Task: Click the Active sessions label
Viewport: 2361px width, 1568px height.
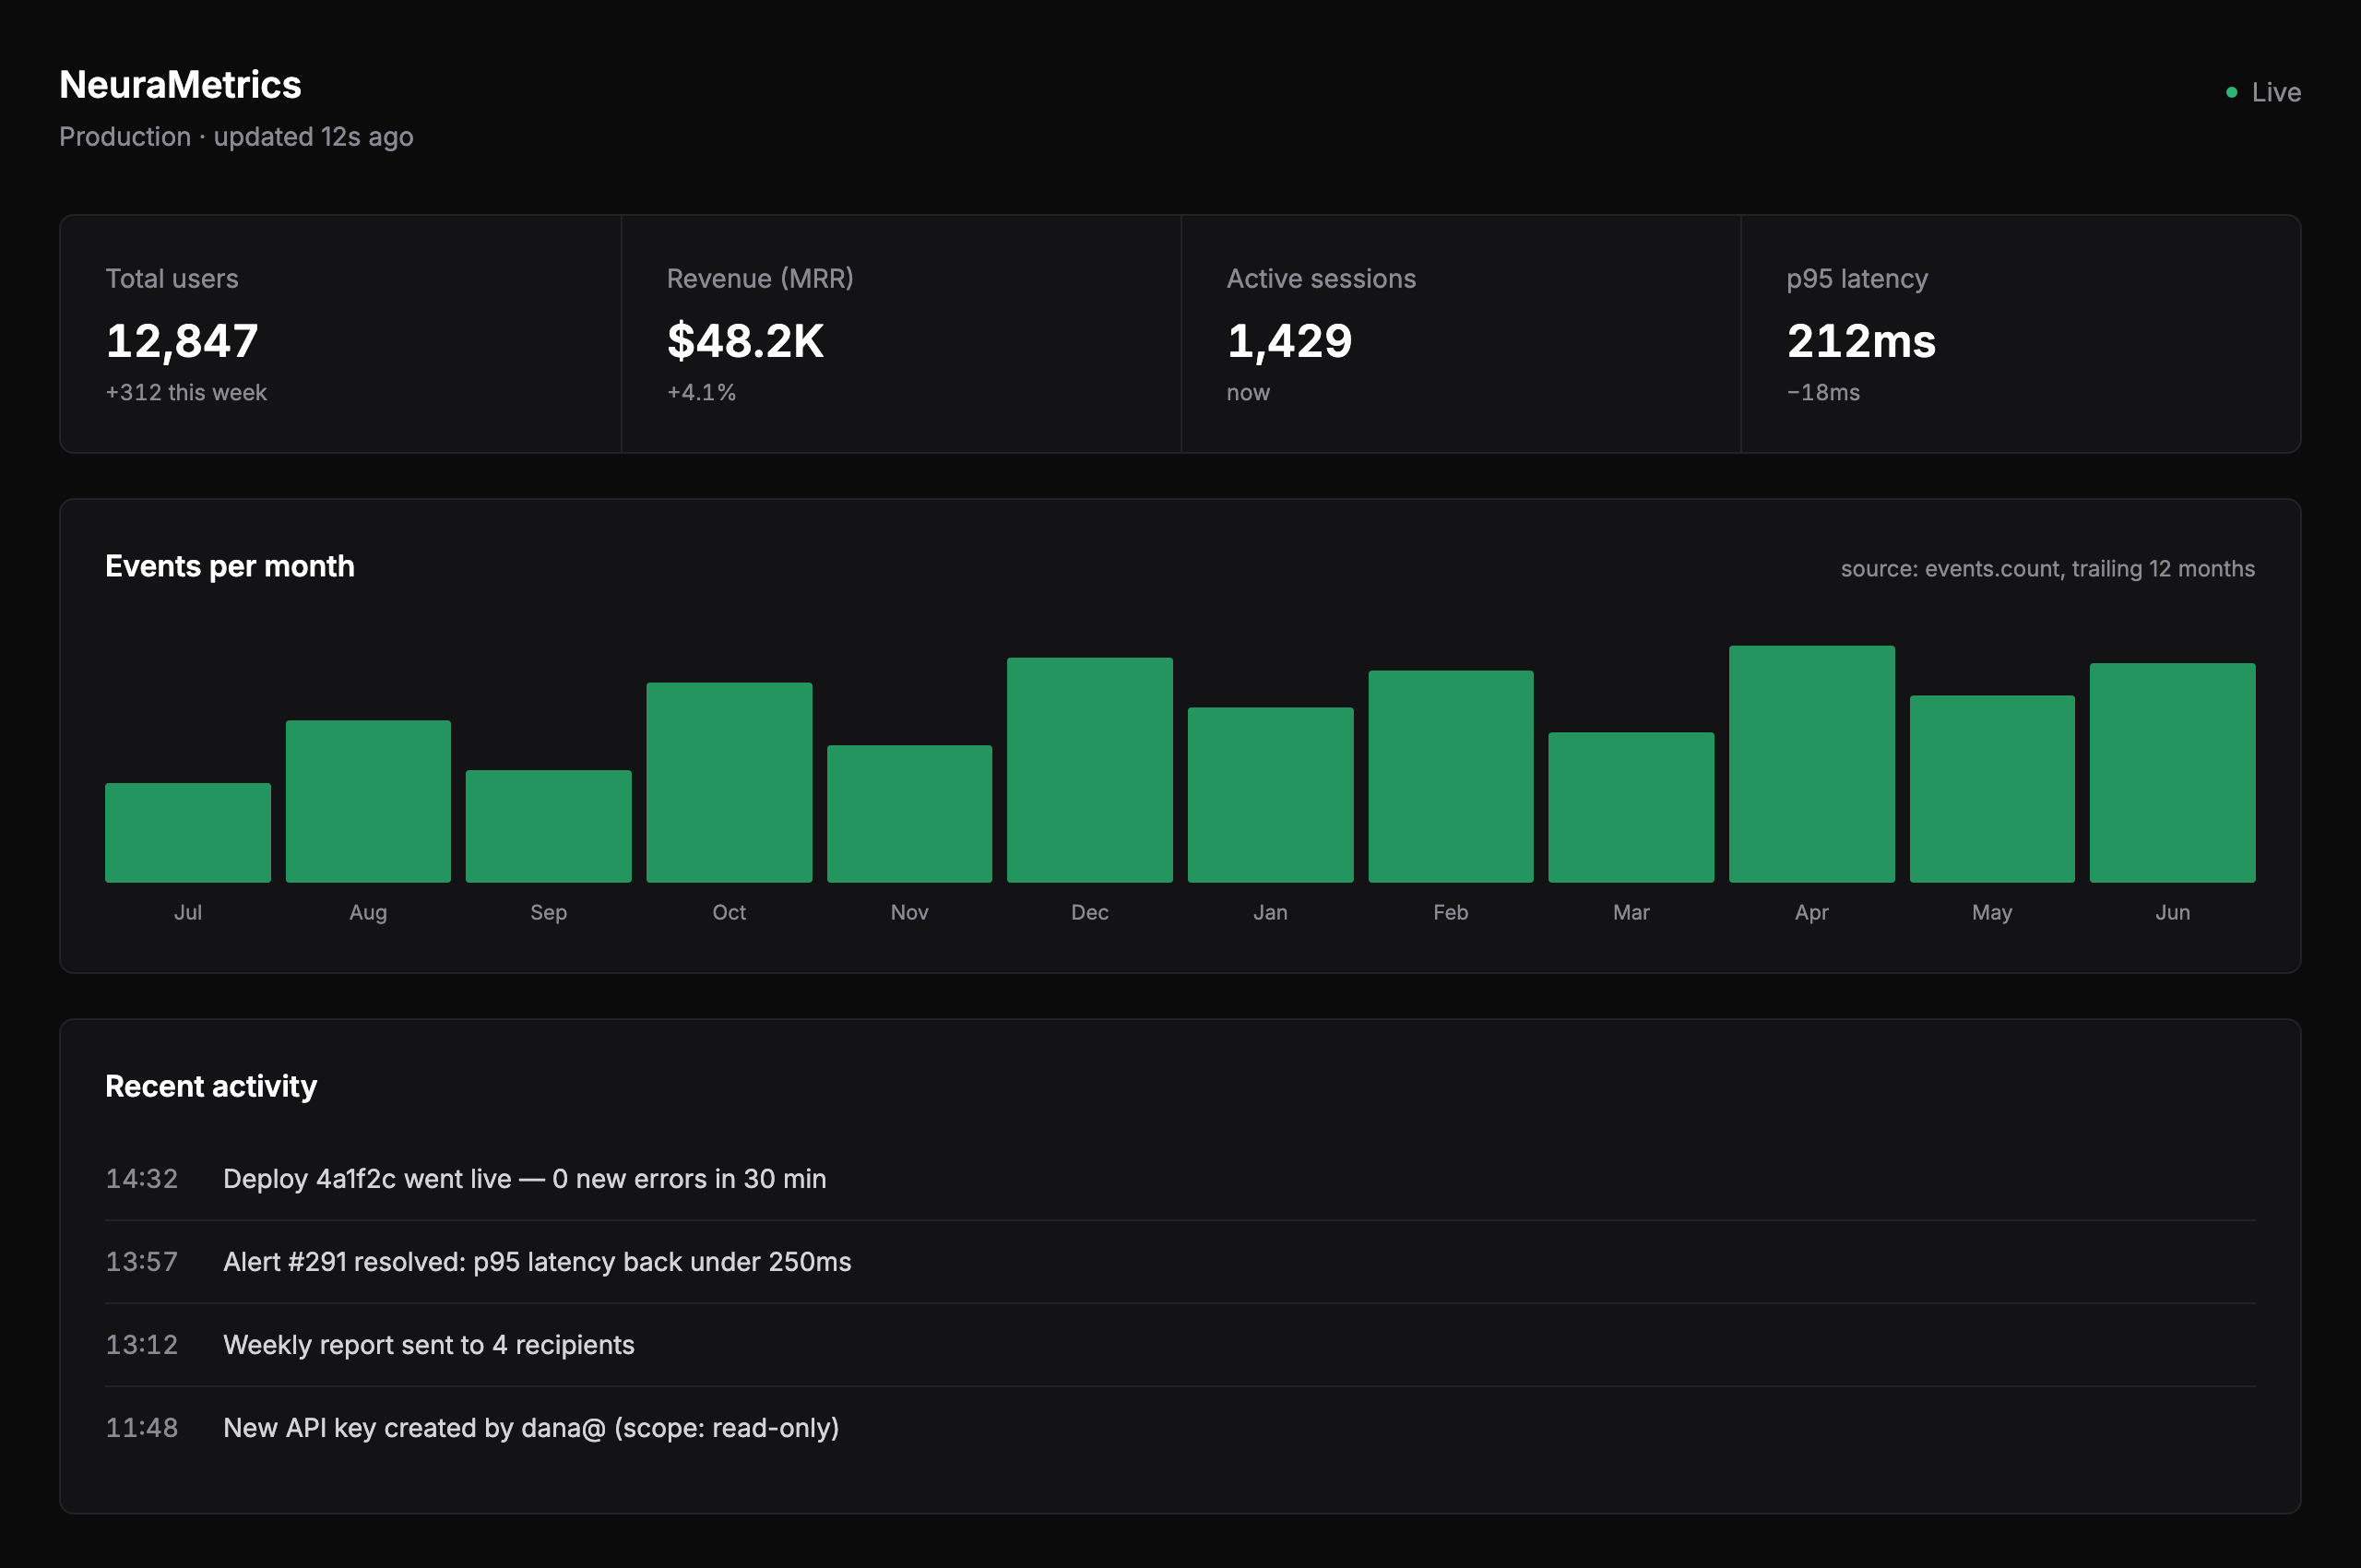Action: 1321,278
